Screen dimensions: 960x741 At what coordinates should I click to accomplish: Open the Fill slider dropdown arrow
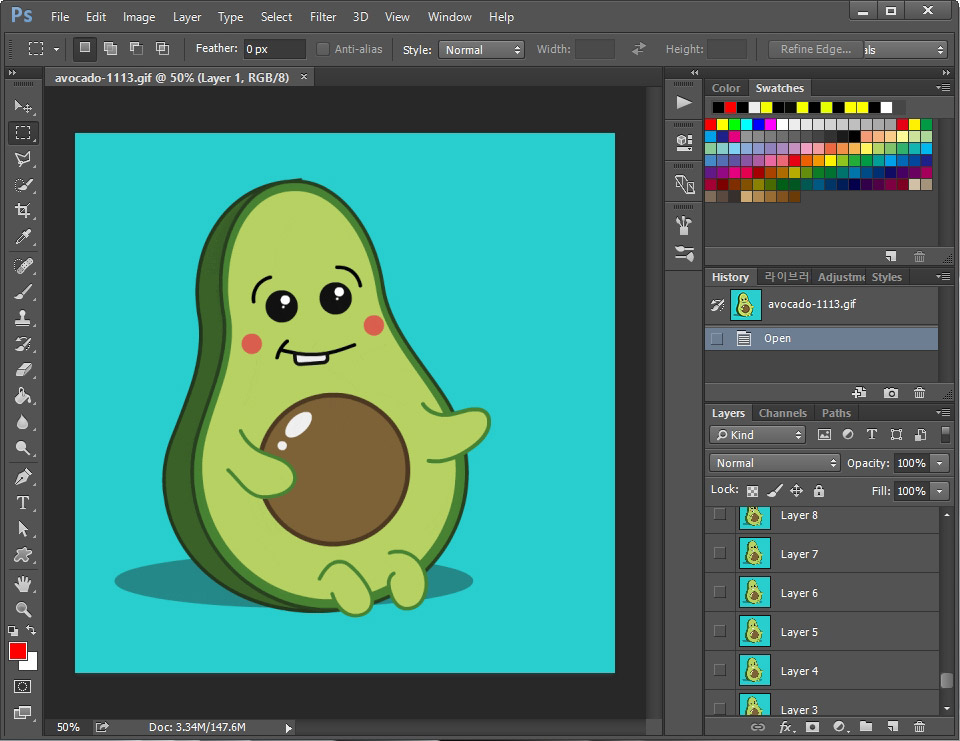tap(940, 491)
